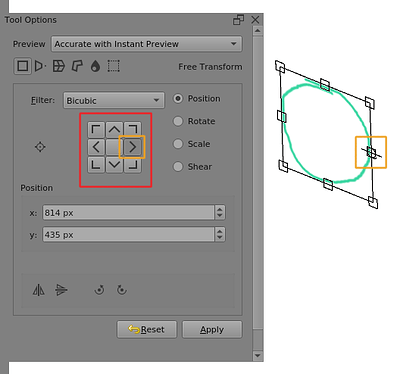Image resolution: width=400 pixels, height=374 pixels.
Task: Click the flip horizontally icon
Action: point(39,290)
